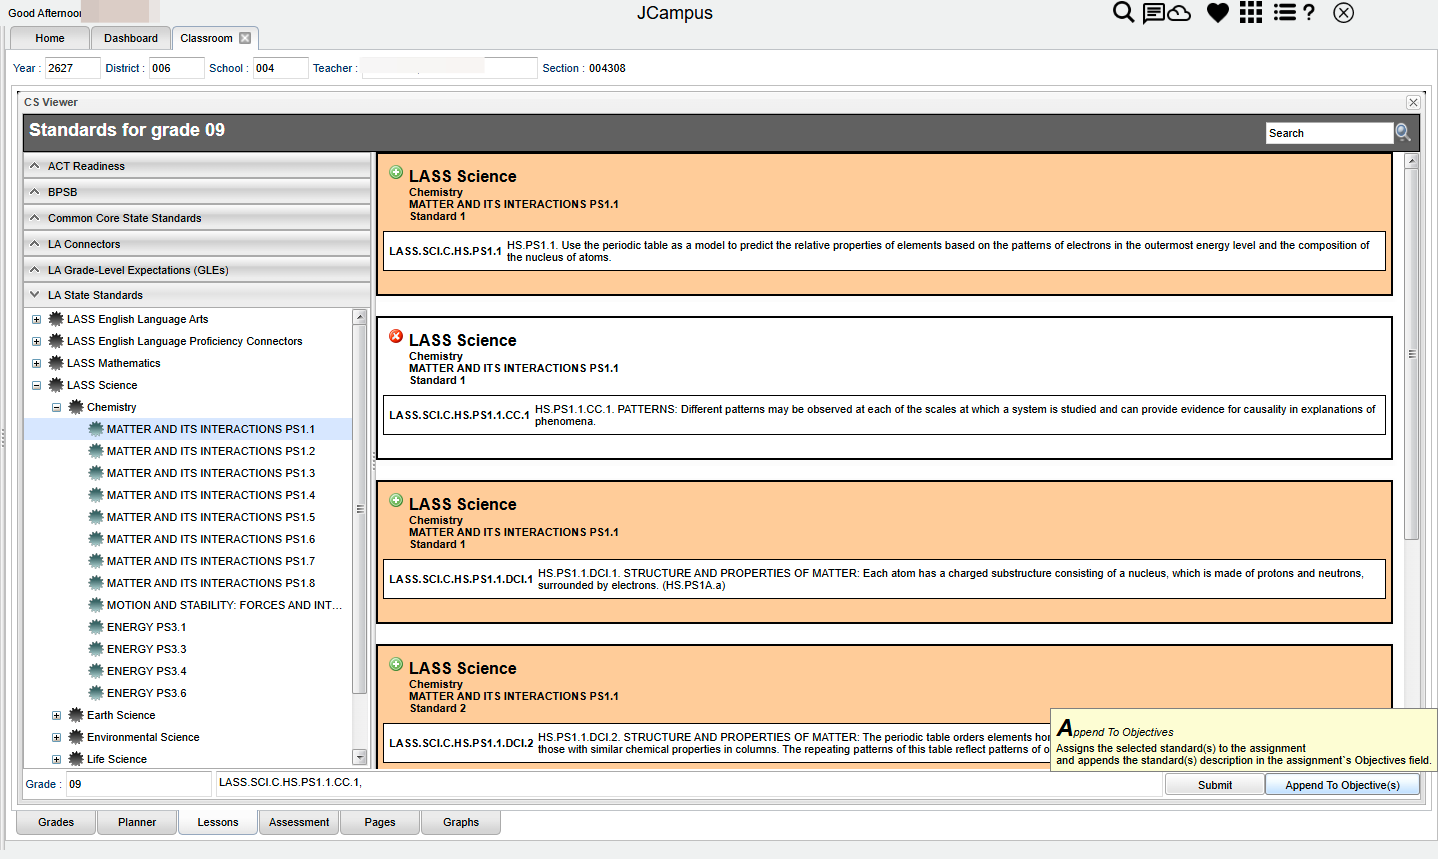Click the Year input field

[72, 68]
